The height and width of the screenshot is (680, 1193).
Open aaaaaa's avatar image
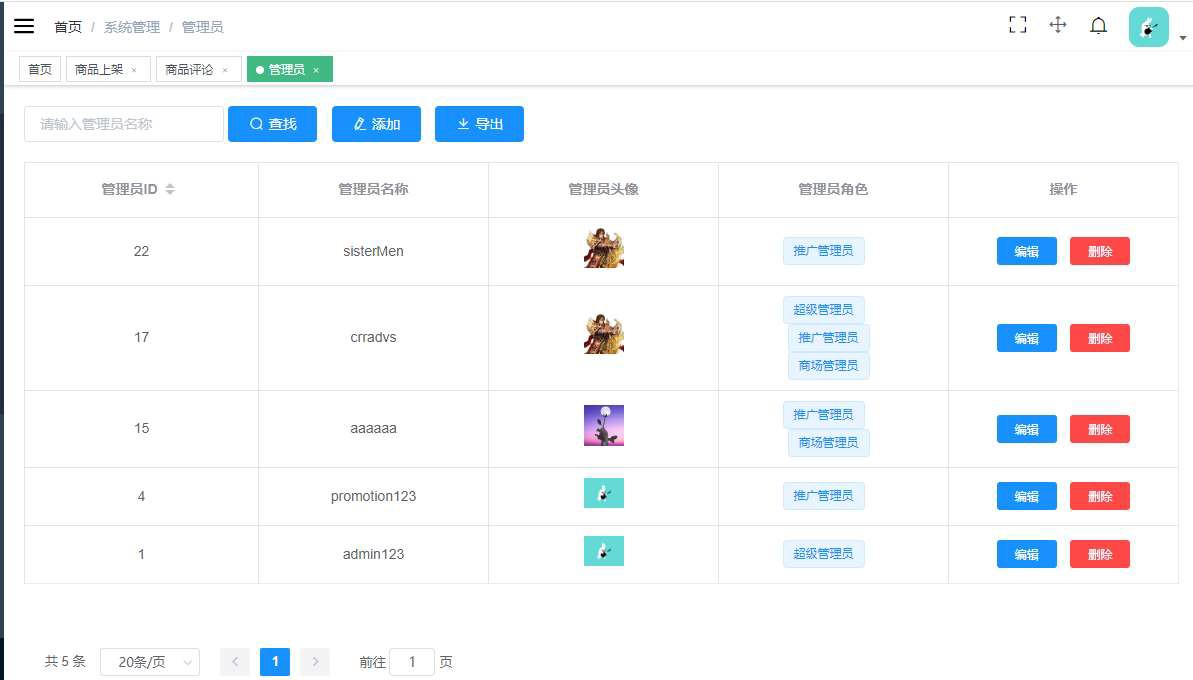coord(603,425)
